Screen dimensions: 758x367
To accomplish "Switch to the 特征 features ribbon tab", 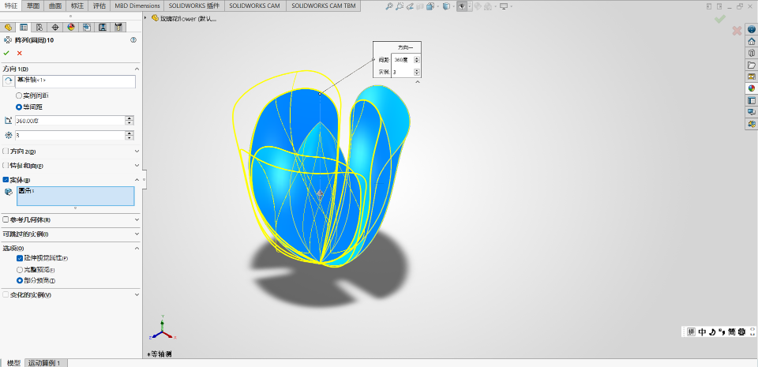I will point(11,6).
